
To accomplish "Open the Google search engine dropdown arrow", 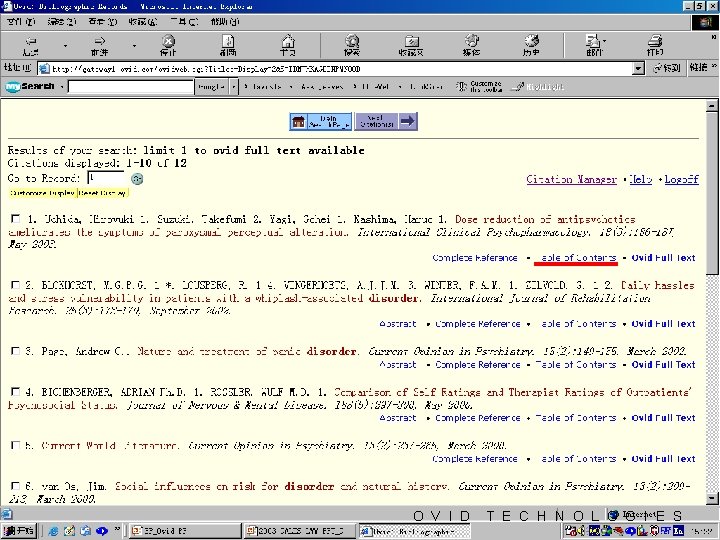I will (234, 86).
